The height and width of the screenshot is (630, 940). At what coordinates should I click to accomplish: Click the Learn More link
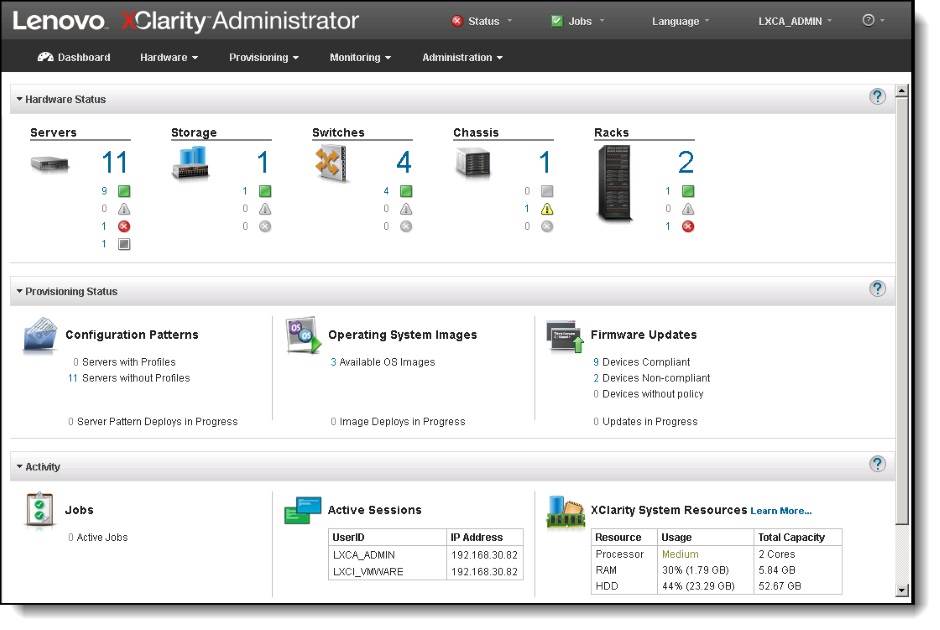click(x=781, y=511)
